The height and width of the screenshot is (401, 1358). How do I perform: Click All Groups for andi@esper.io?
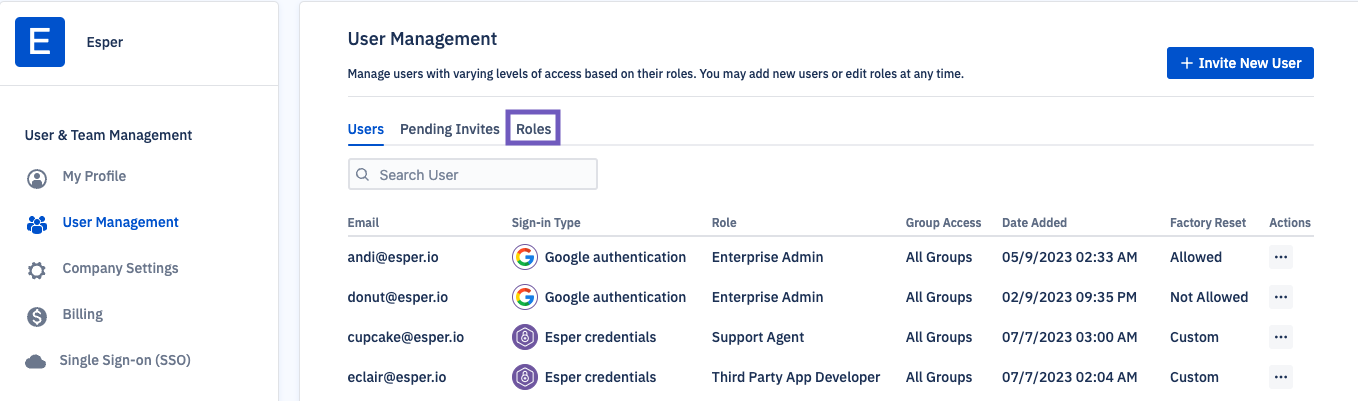click(939, 257)
